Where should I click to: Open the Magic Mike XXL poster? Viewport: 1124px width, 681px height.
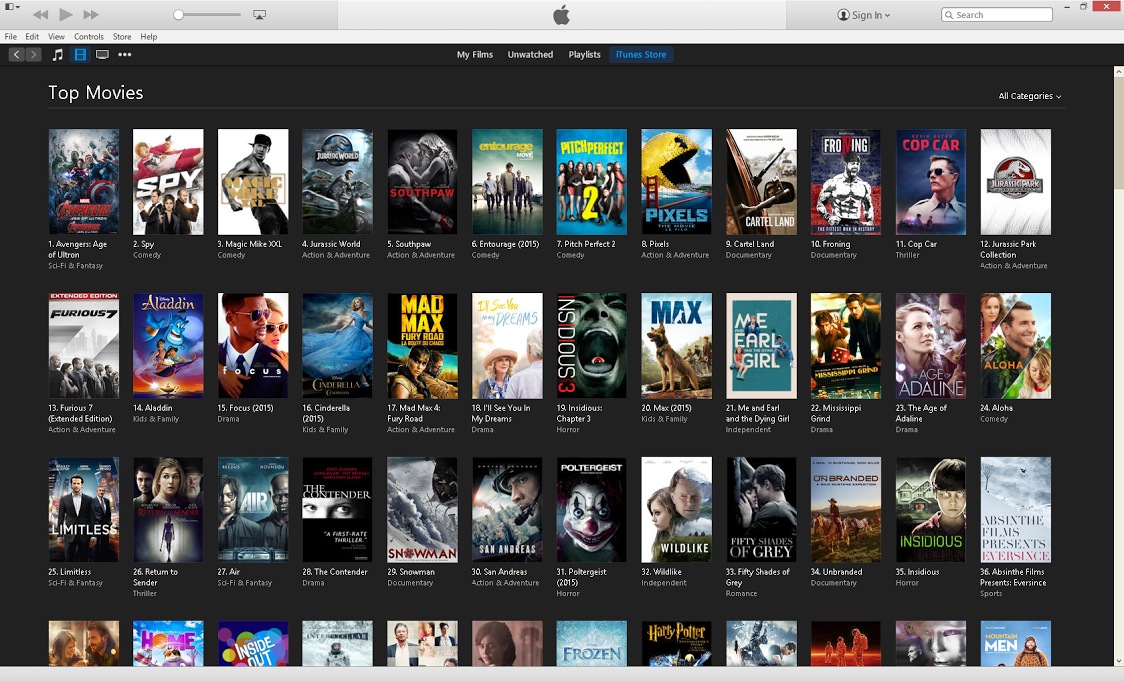click(253, 182)
